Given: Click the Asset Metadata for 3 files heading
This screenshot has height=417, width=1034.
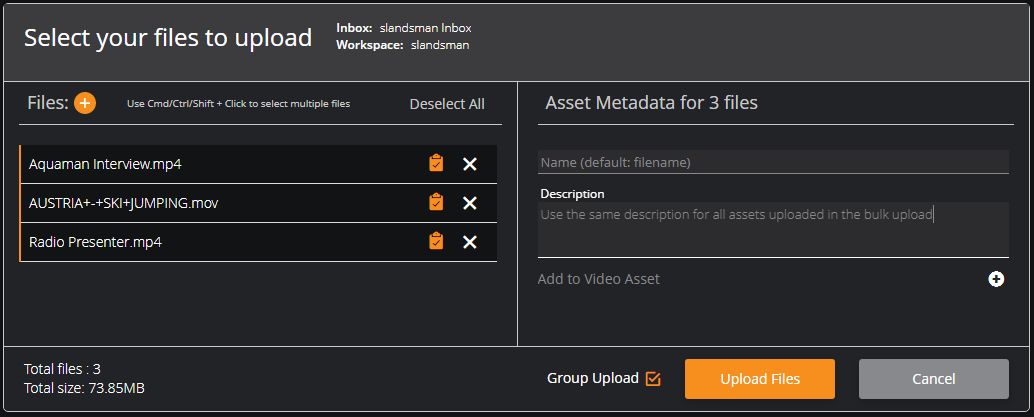Looking at the screenshot, I should click(x=652, y=103).
